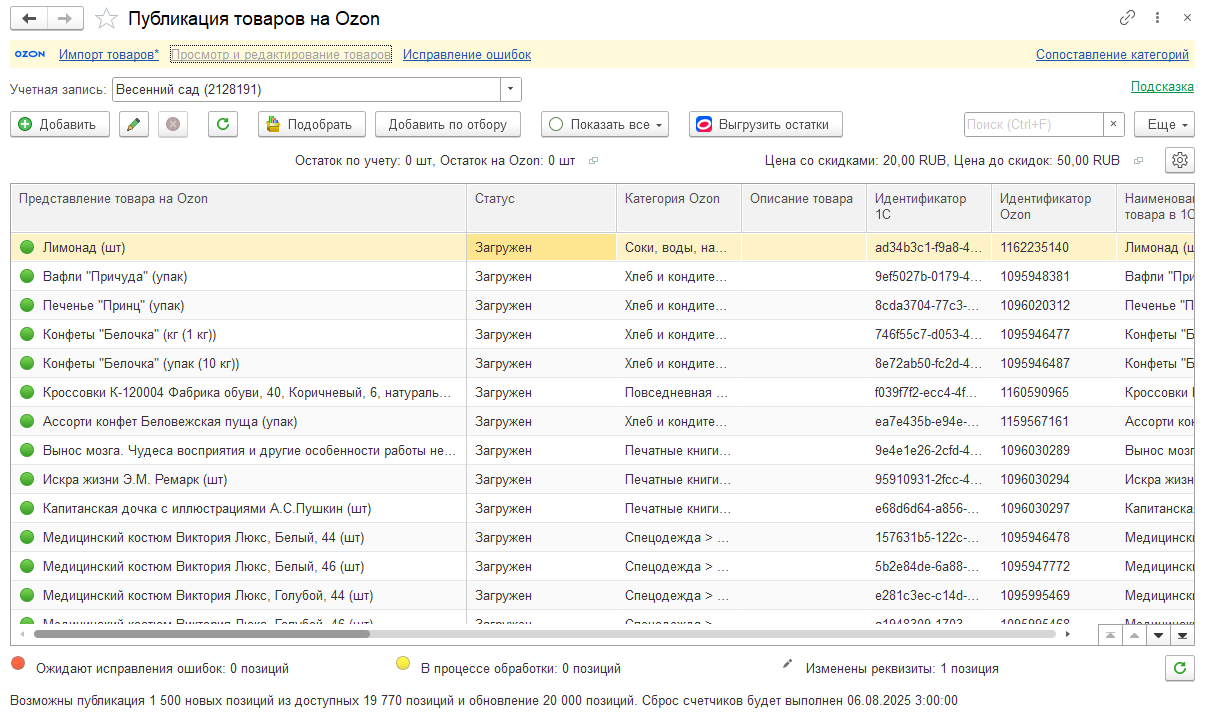1212x716 pixels.
Task: Open 'Исправление ошибок' tab
Action: click(x=467, y=55)
